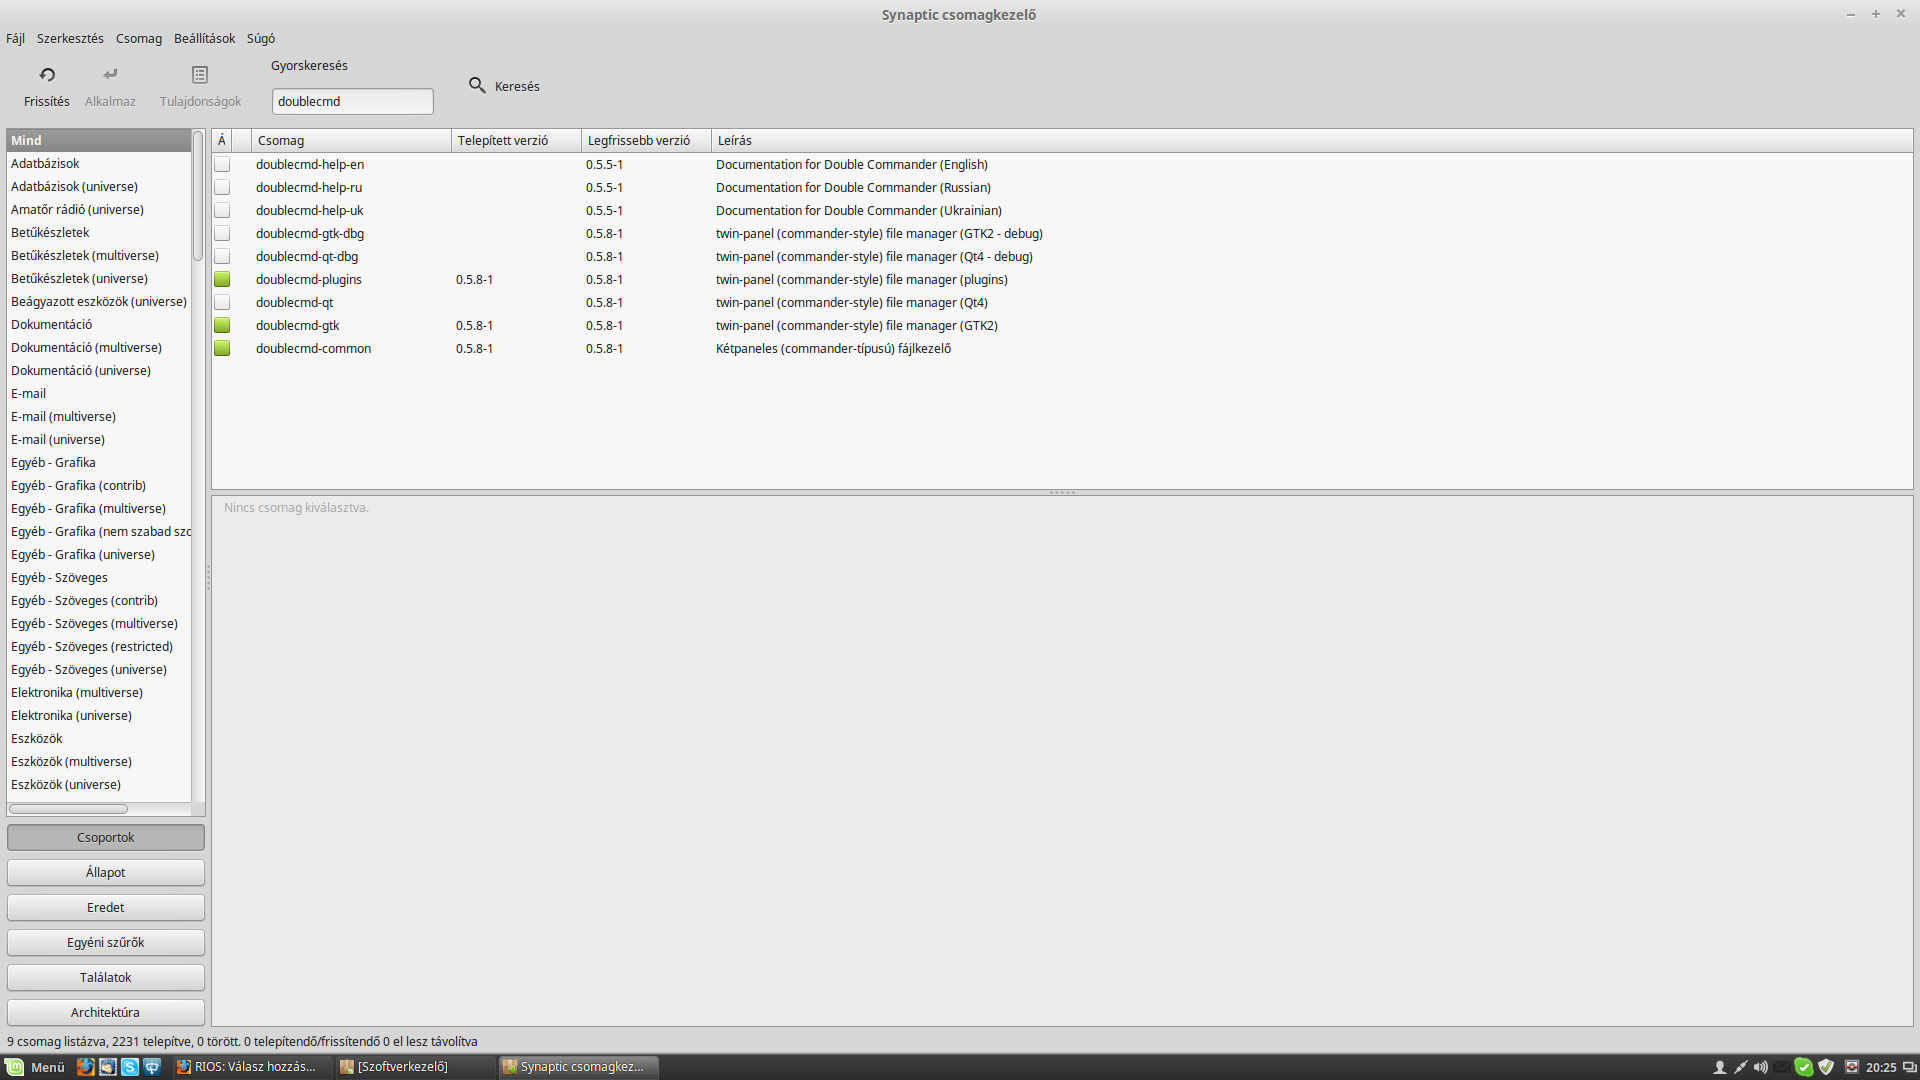Screen dimensions: 1920x1080
Task: Click the Állapot filter button
Action: click(106, 873)
